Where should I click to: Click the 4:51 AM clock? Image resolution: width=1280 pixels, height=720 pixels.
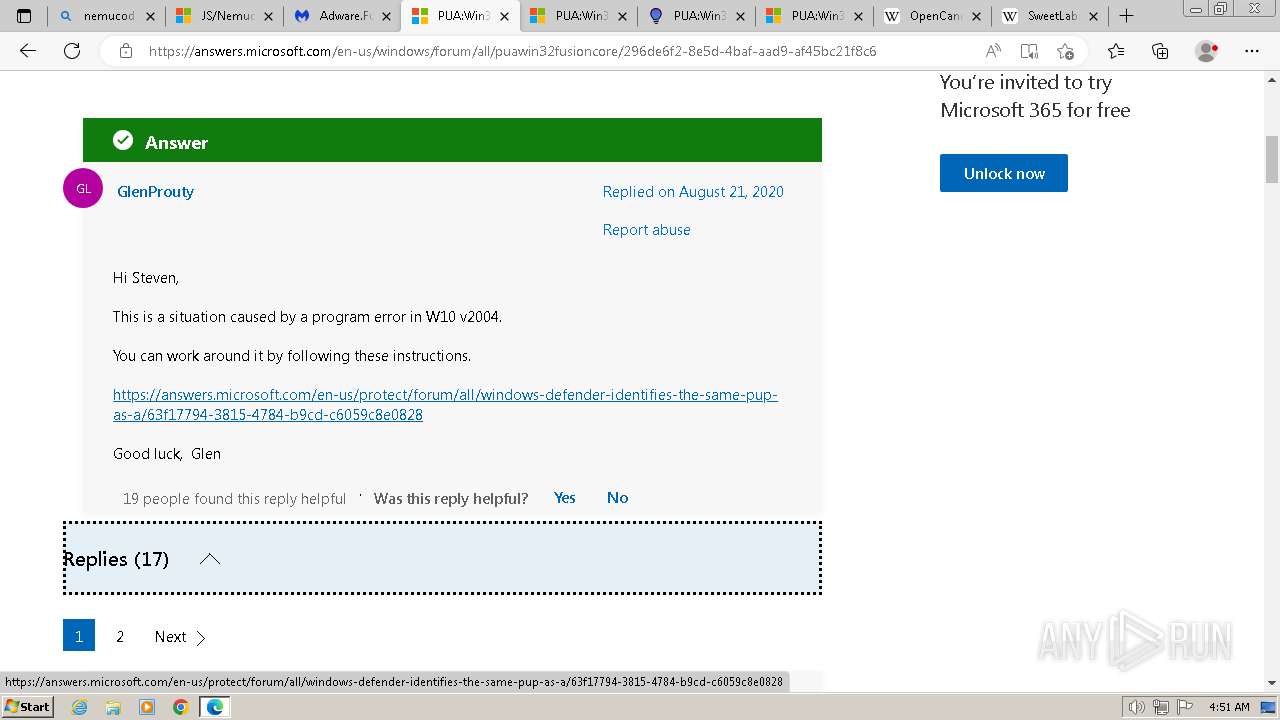click(x=1229, y=707)
